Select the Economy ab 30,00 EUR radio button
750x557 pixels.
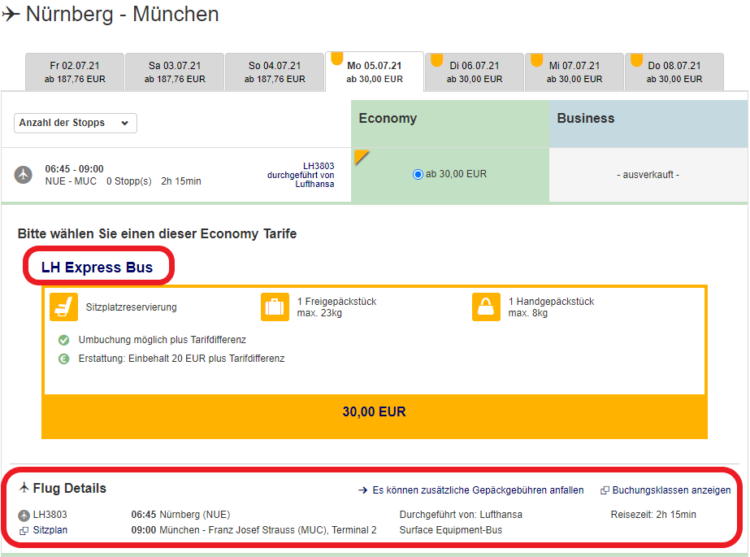click(418, 175)
